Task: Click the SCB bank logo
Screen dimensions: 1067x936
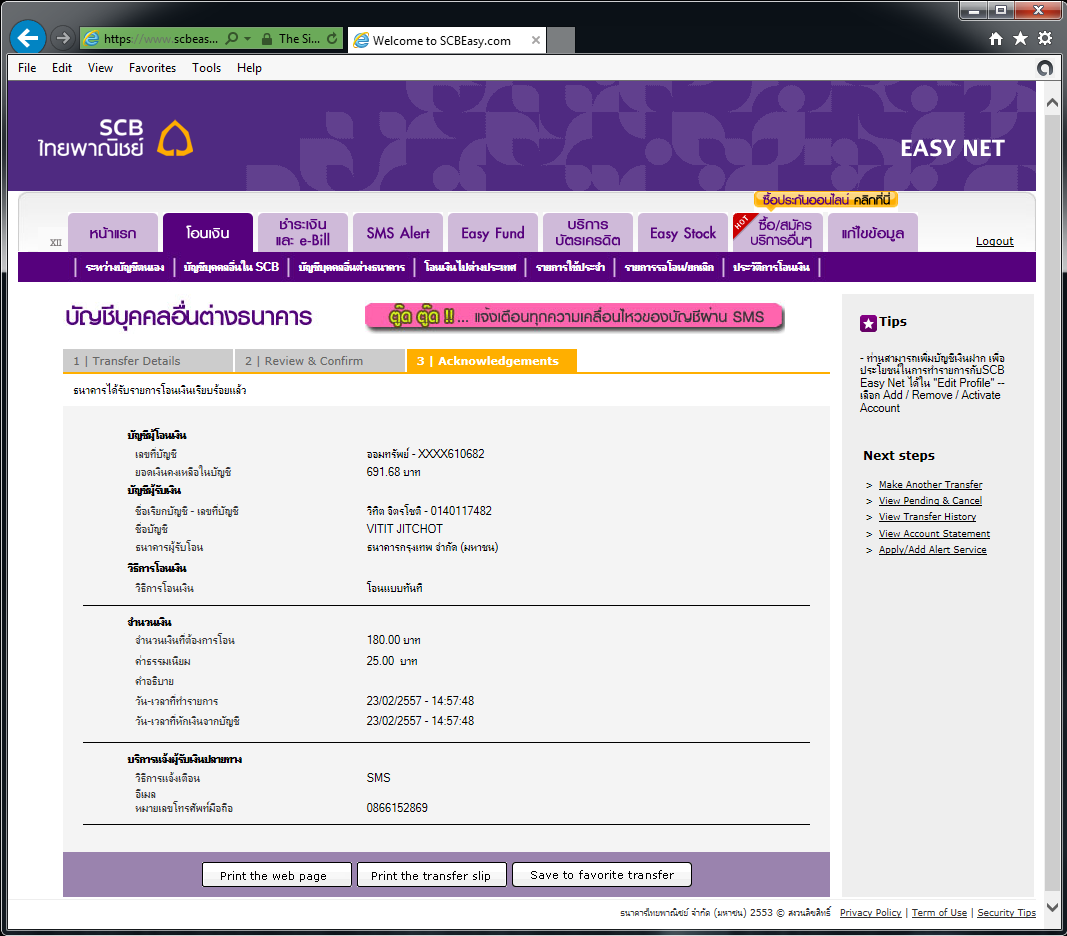Action: click(x=116, y=138)
